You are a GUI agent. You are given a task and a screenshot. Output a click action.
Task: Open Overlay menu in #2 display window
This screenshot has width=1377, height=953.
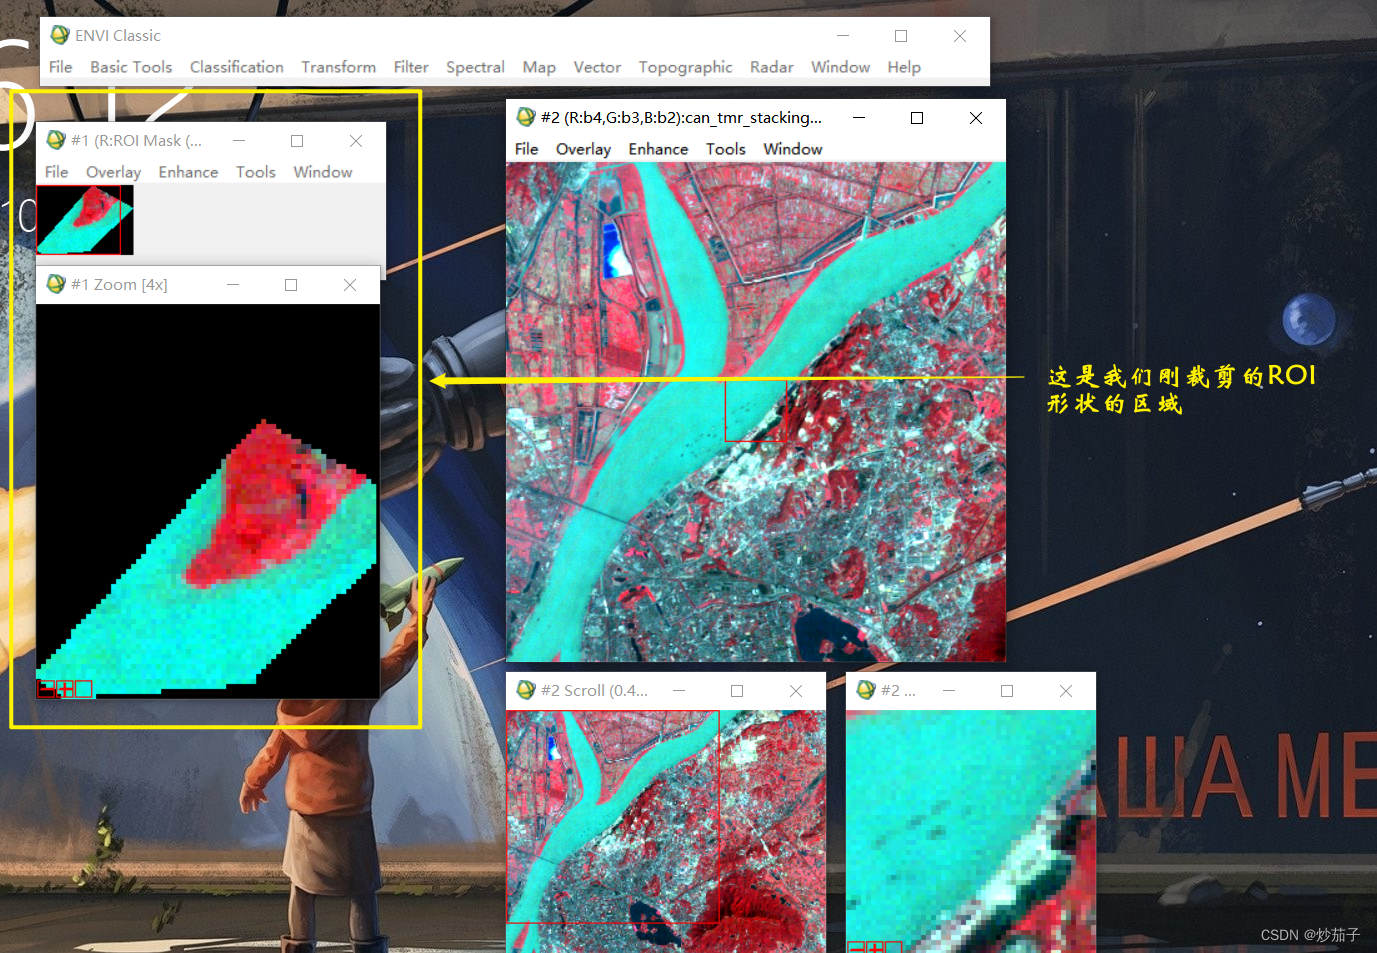pyautogui.click(x=584, y=149)
